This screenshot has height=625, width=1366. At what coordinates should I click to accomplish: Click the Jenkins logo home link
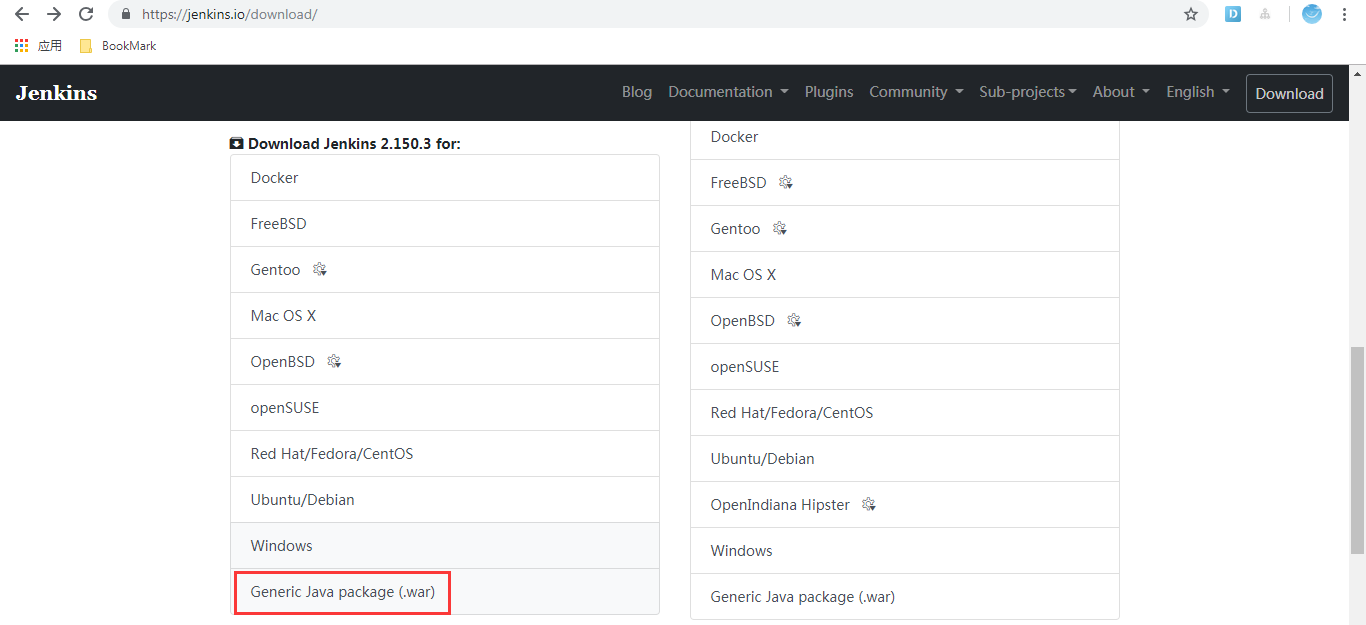pyautogui.click(x=56, y=93)
